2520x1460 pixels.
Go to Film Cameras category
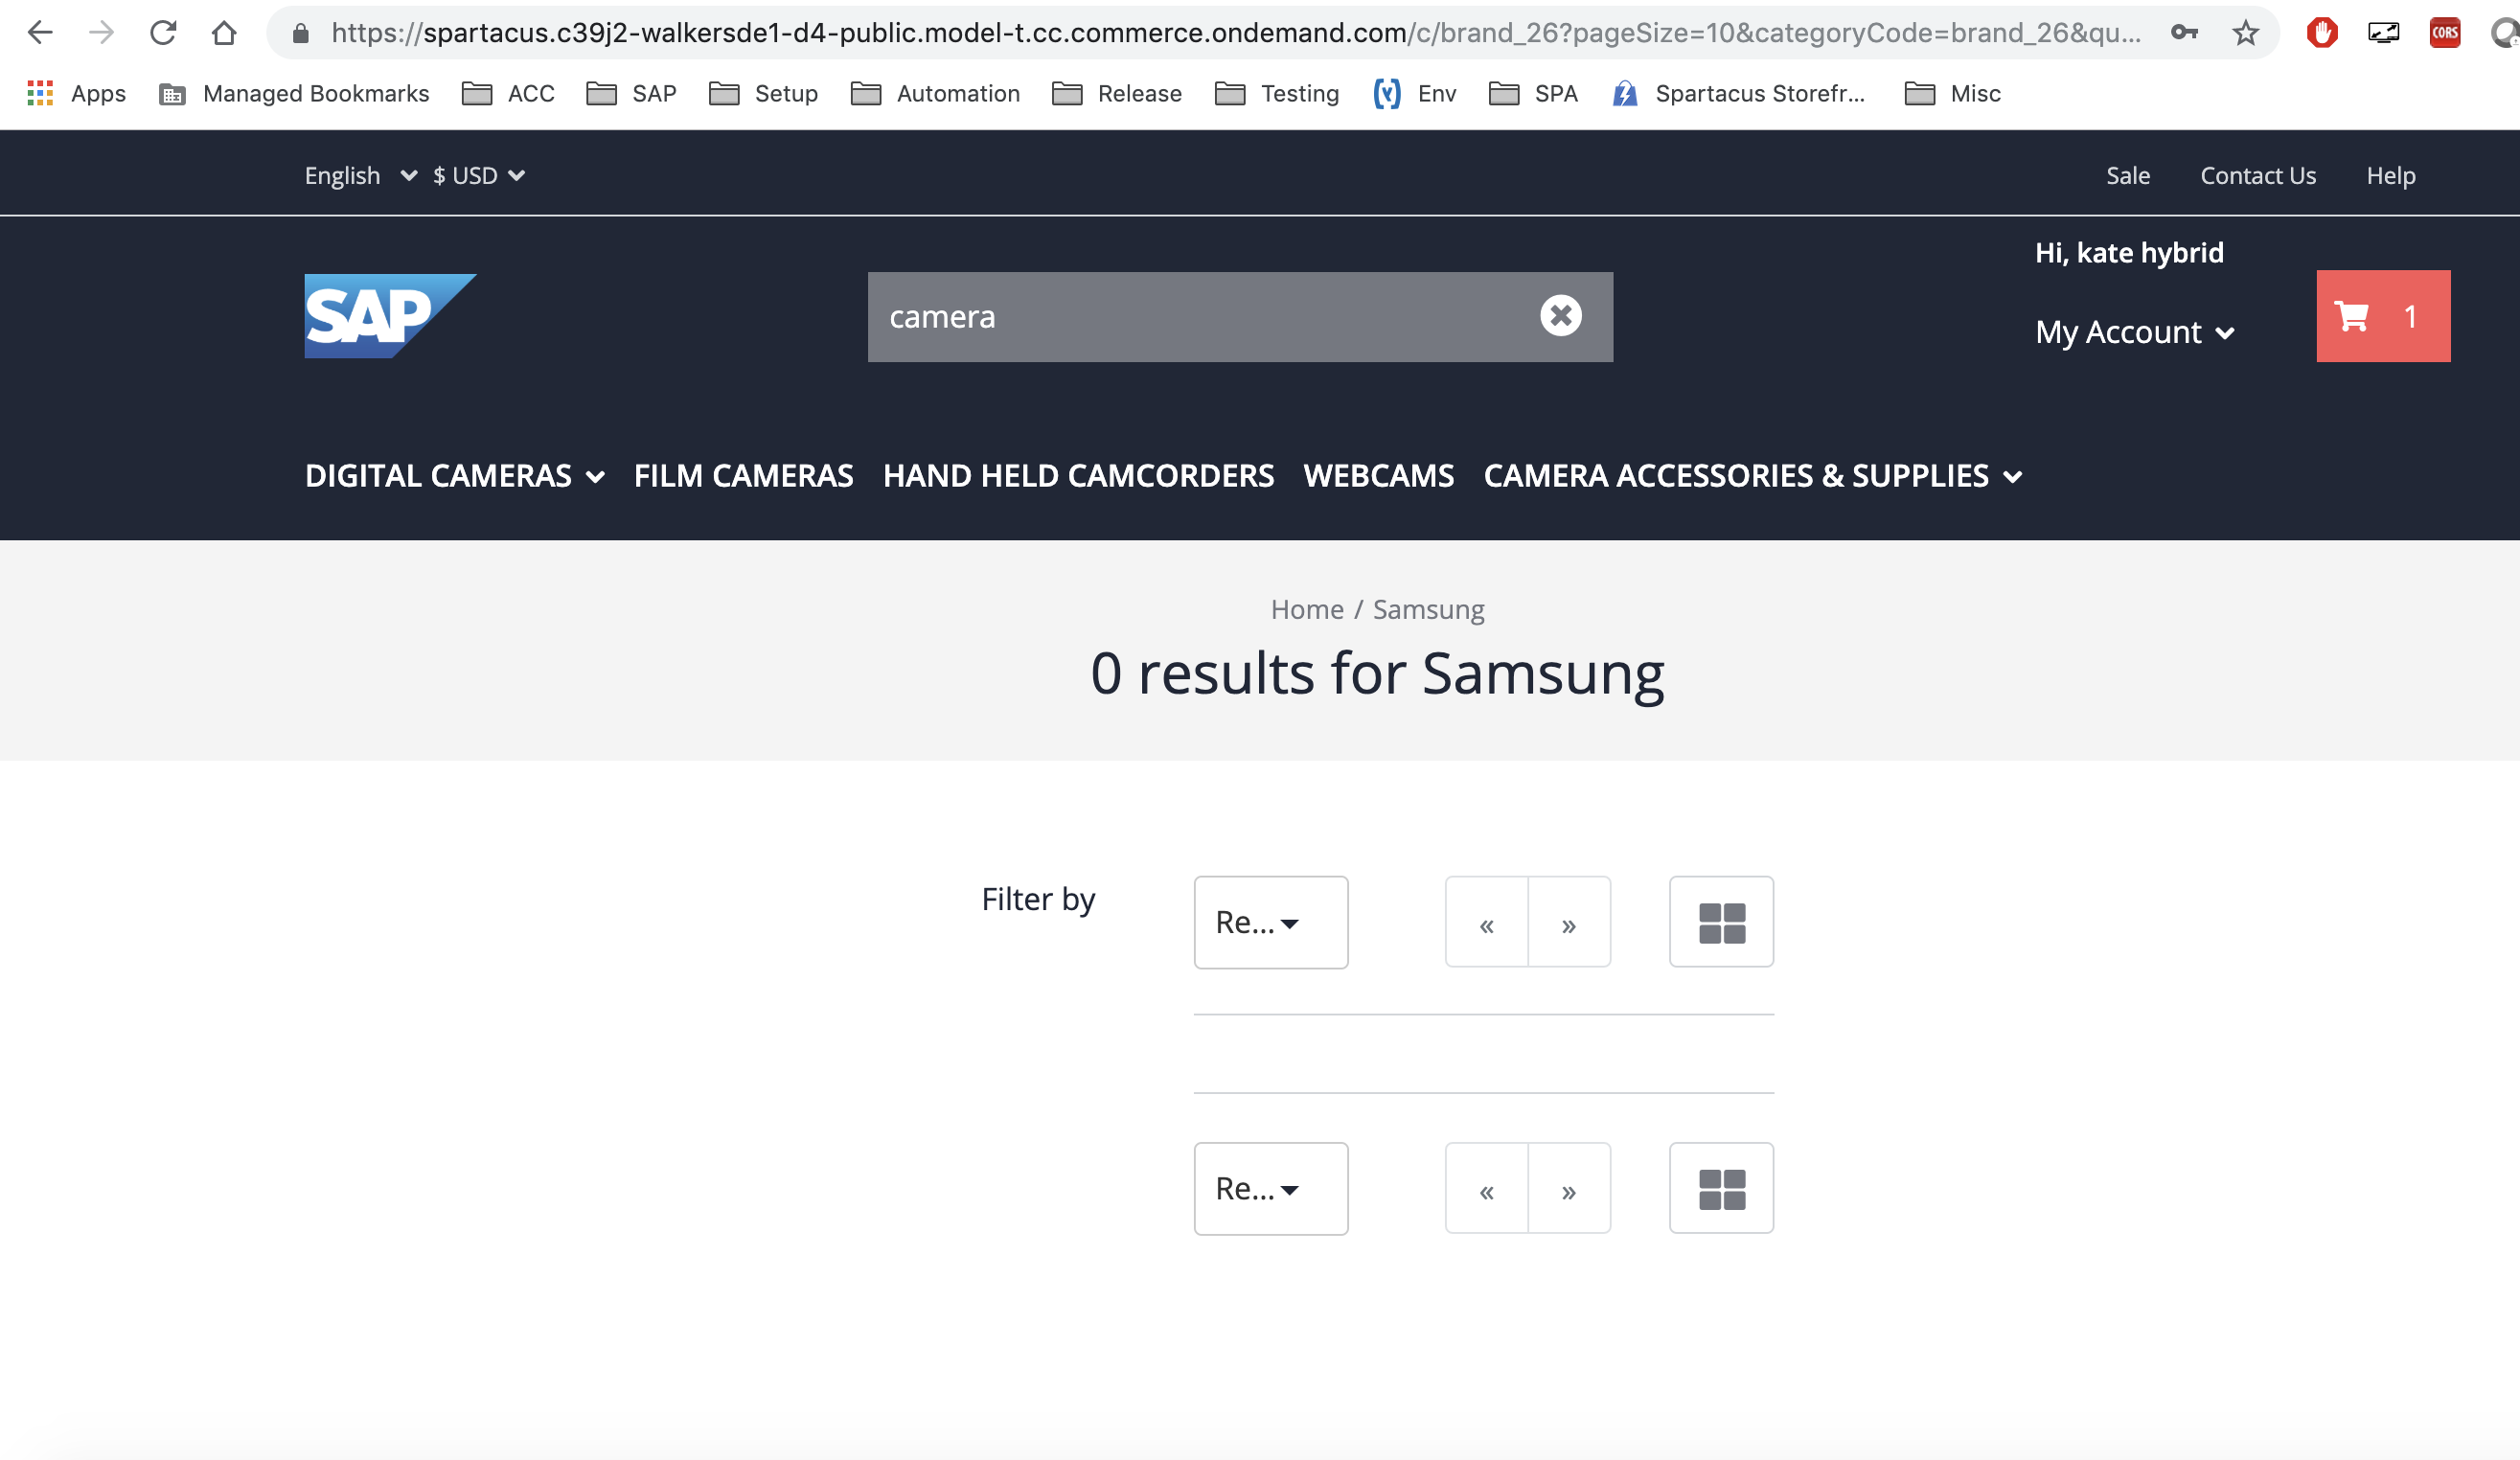coord(743,476)
